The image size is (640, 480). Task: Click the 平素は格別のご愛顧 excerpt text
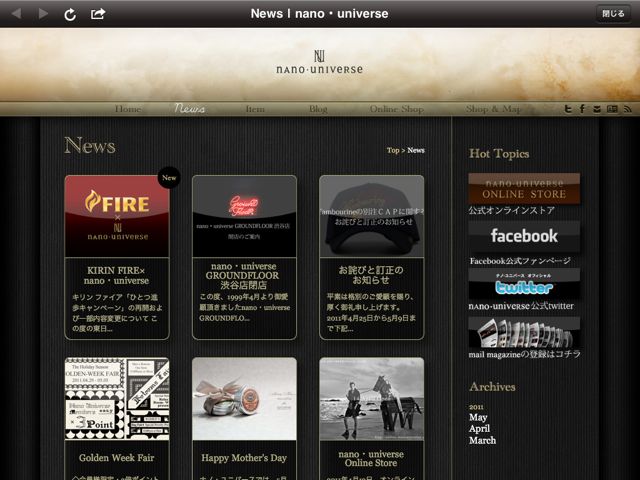(371, 313)
